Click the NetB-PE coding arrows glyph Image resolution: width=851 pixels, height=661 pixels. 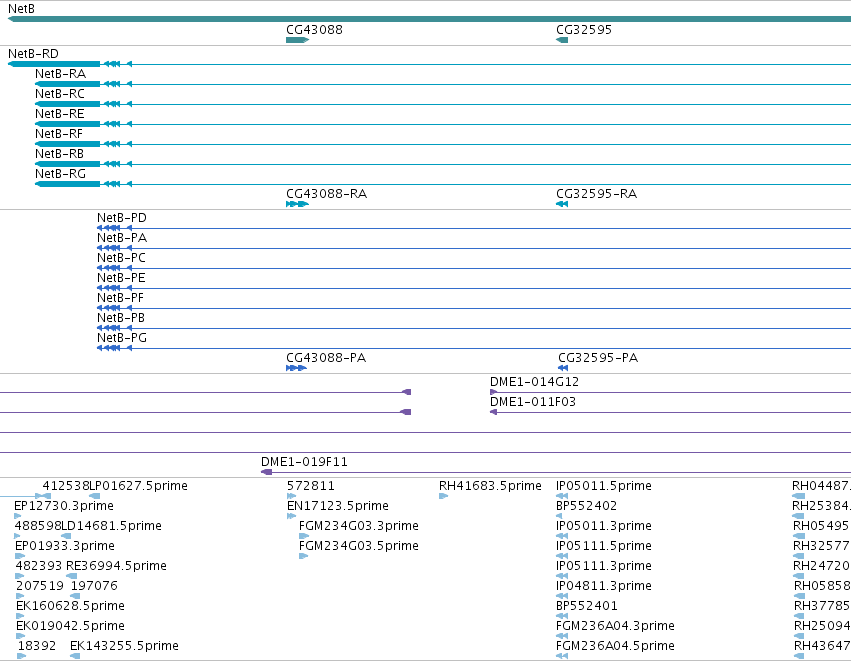point(115,288)
